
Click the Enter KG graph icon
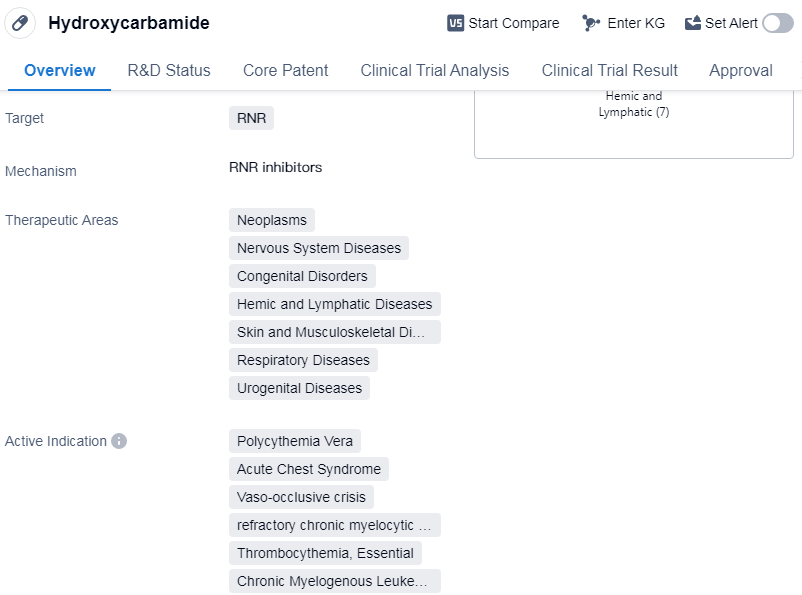[591, 23]
